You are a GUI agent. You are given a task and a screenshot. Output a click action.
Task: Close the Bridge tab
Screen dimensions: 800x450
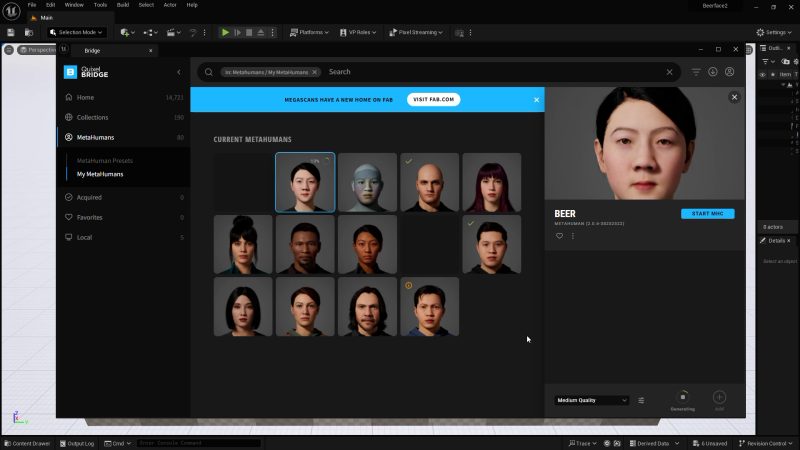(x=151, y=51)
